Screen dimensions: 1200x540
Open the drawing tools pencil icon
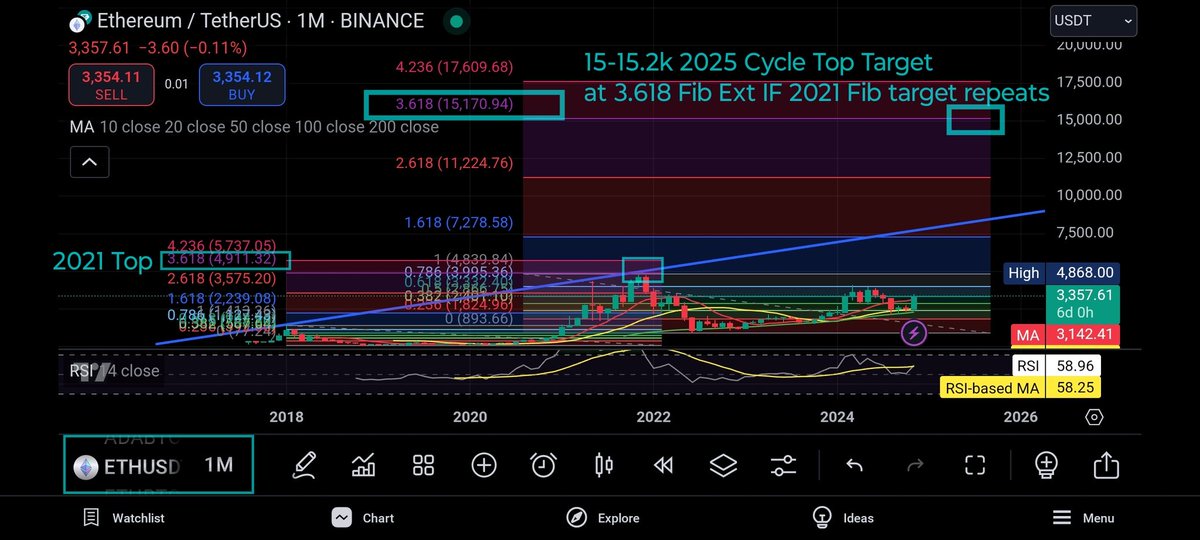click(x=305, y=465)
